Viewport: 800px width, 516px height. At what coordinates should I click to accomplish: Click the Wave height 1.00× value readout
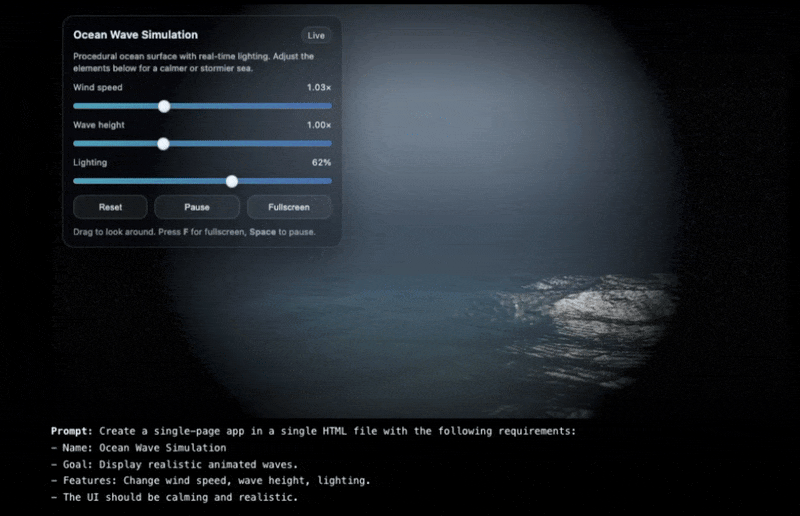[318, 125]
